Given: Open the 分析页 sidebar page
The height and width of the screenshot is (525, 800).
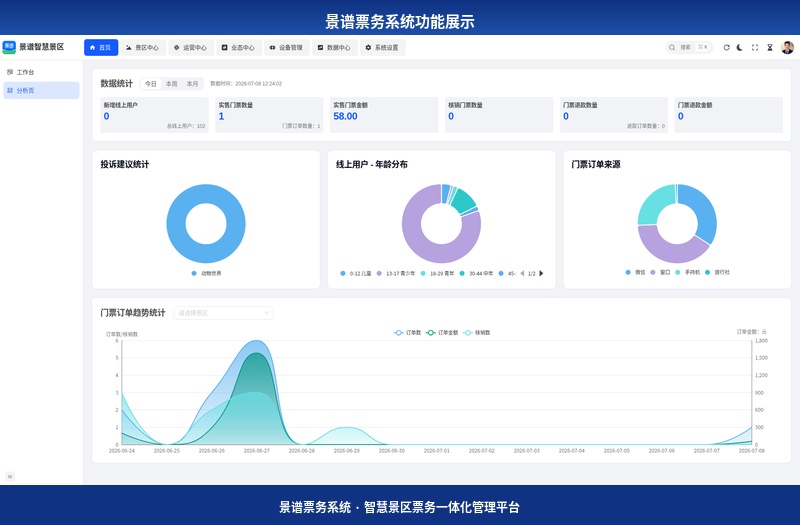Looking at the screenshot, I should pos(41,90).
